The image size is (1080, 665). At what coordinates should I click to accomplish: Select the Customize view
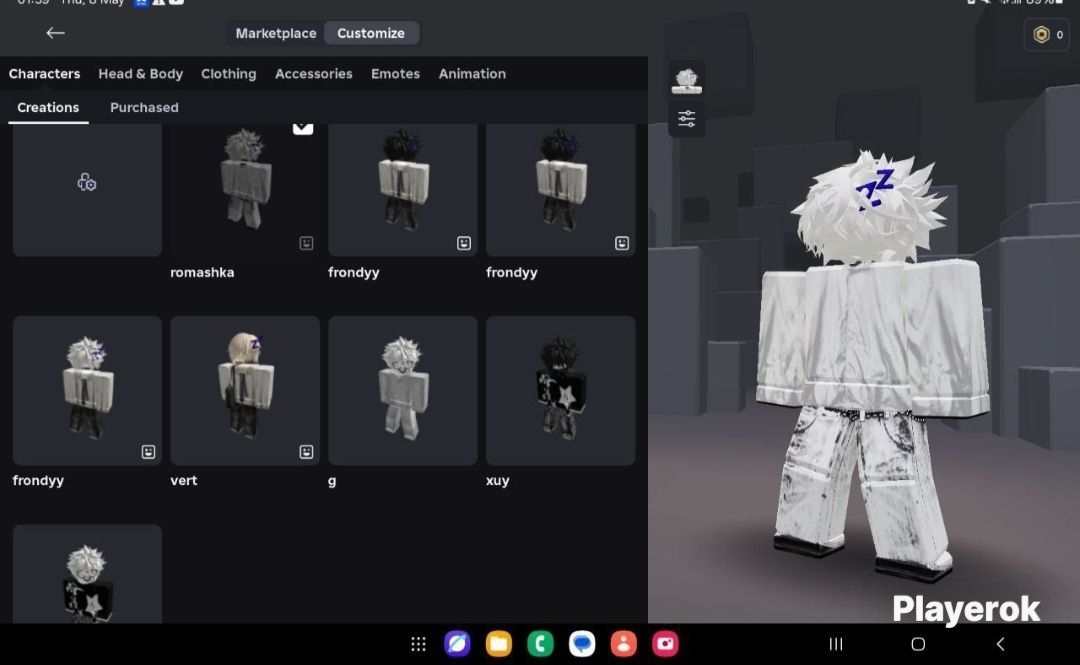pos(371,33)
